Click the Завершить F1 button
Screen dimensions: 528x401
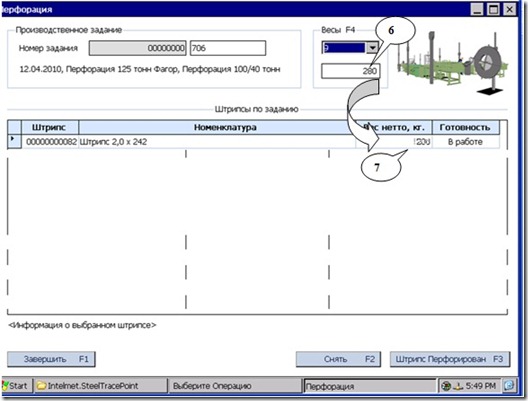(51, 359)
